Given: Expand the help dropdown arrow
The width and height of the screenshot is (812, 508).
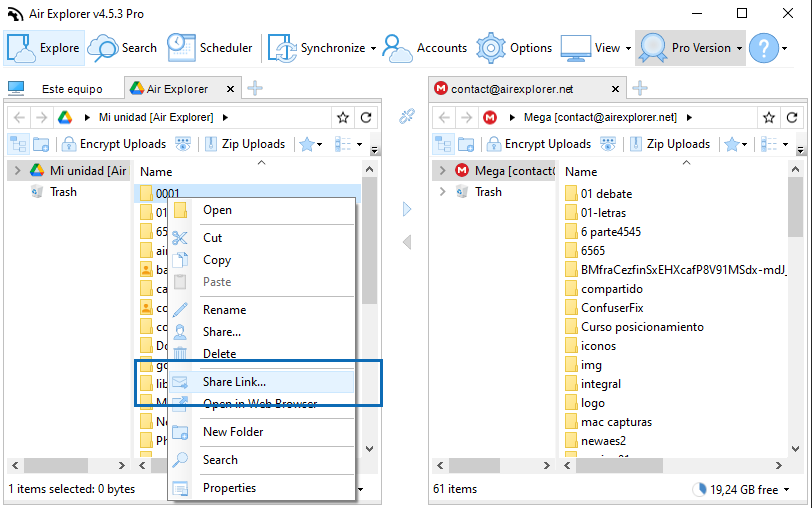Looking at the screenshot, I should click(x=785, y=49).
